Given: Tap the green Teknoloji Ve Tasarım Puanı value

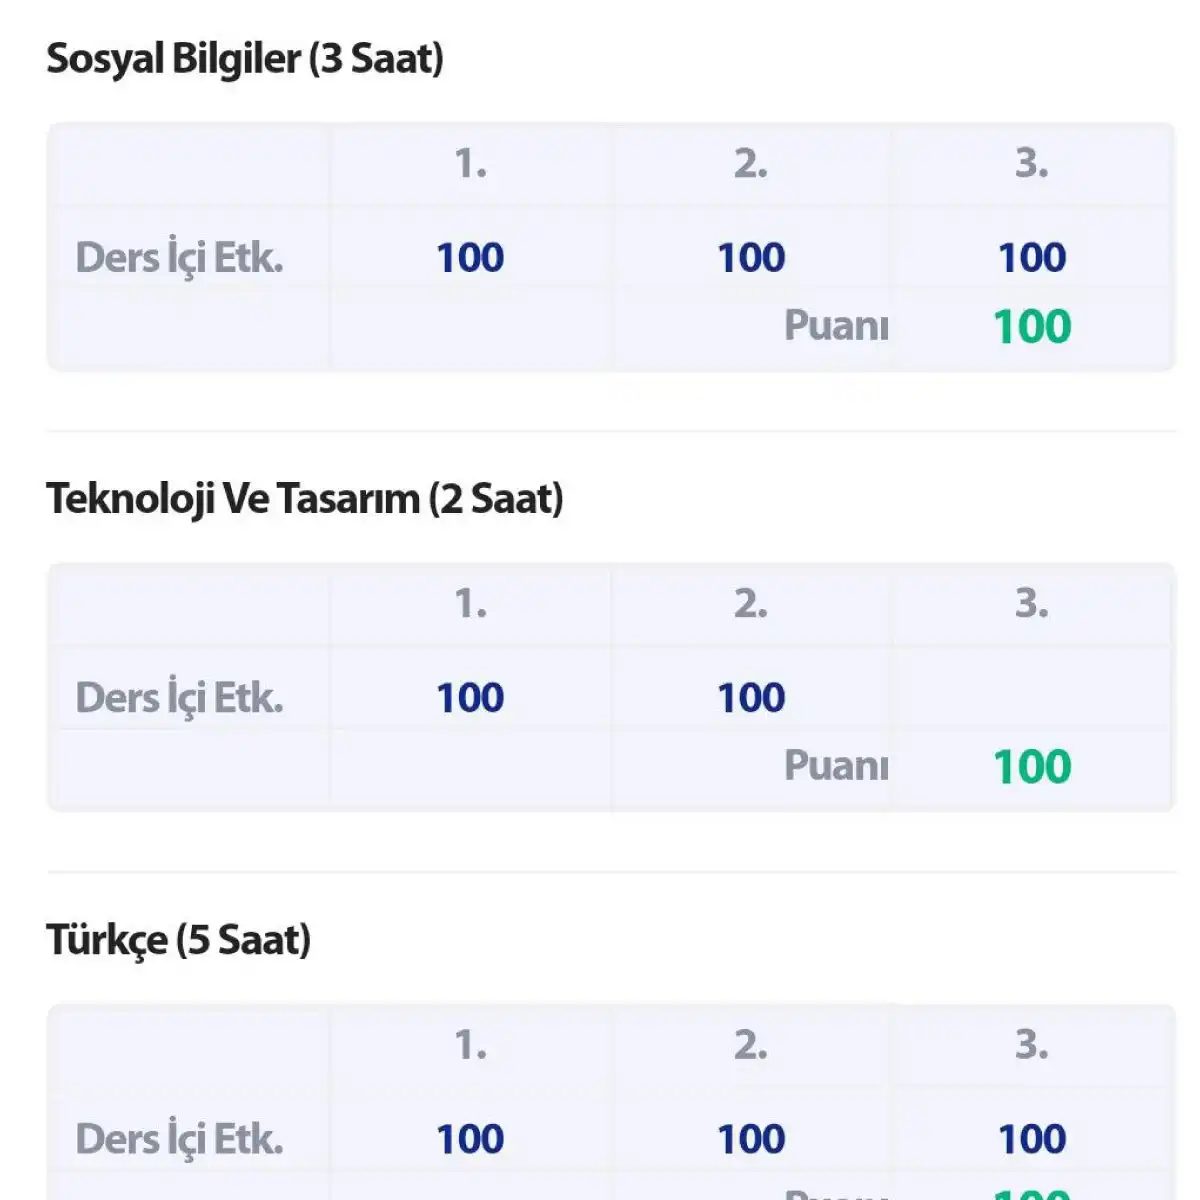Looking at the screenshot, I should point(1032,767).
